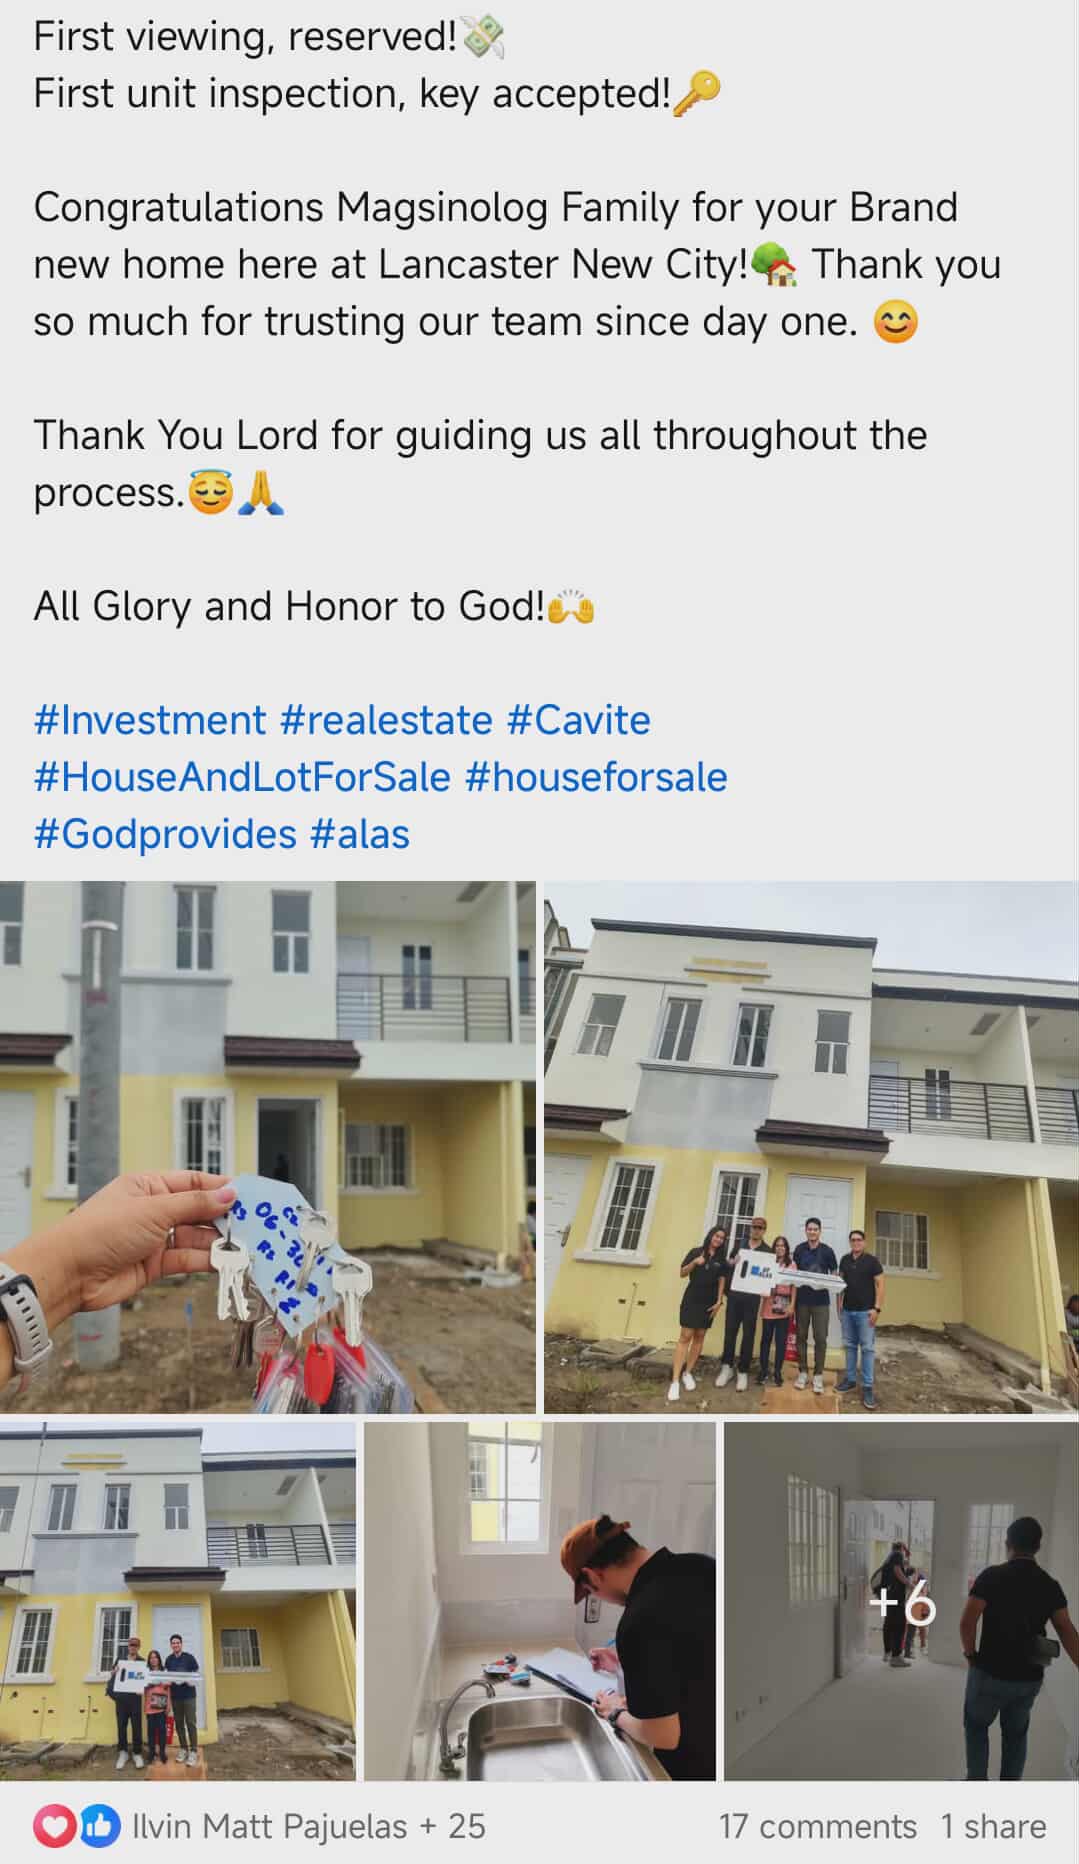The image size is (1079, 1864).
Task: Click the blue like reaction icon
Action: click(x=96, y=1827)
